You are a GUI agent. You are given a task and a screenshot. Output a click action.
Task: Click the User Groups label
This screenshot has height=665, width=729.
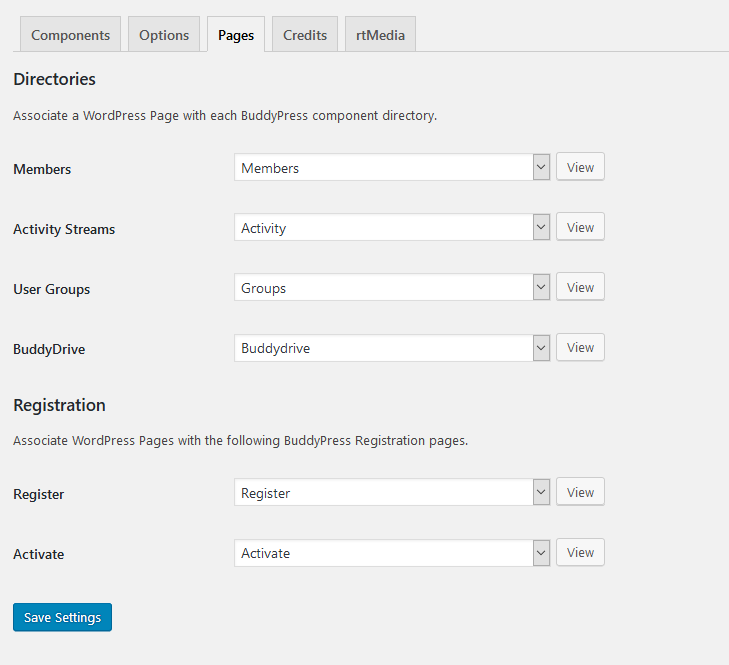52,289
